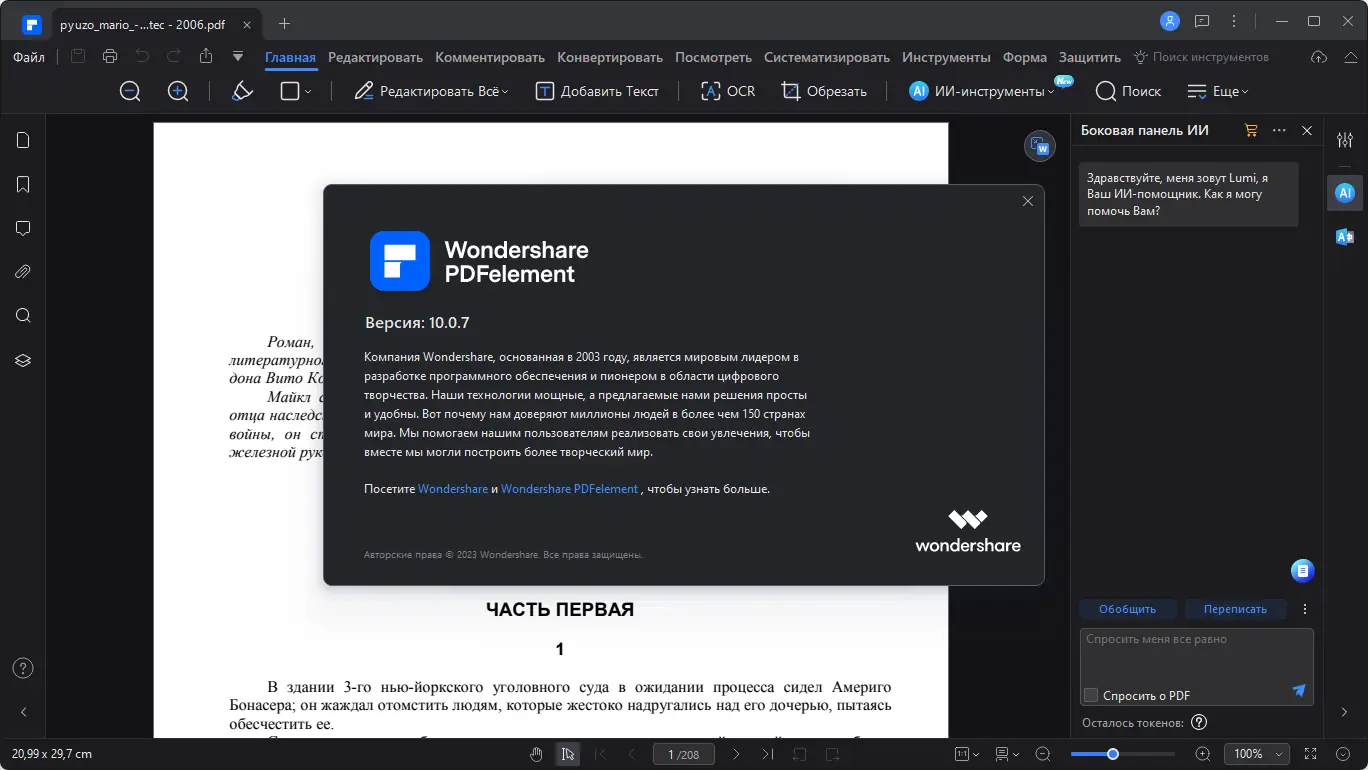Open the bookmarks panel in the left sidebar
The image size is (1368, 770).
22,184
